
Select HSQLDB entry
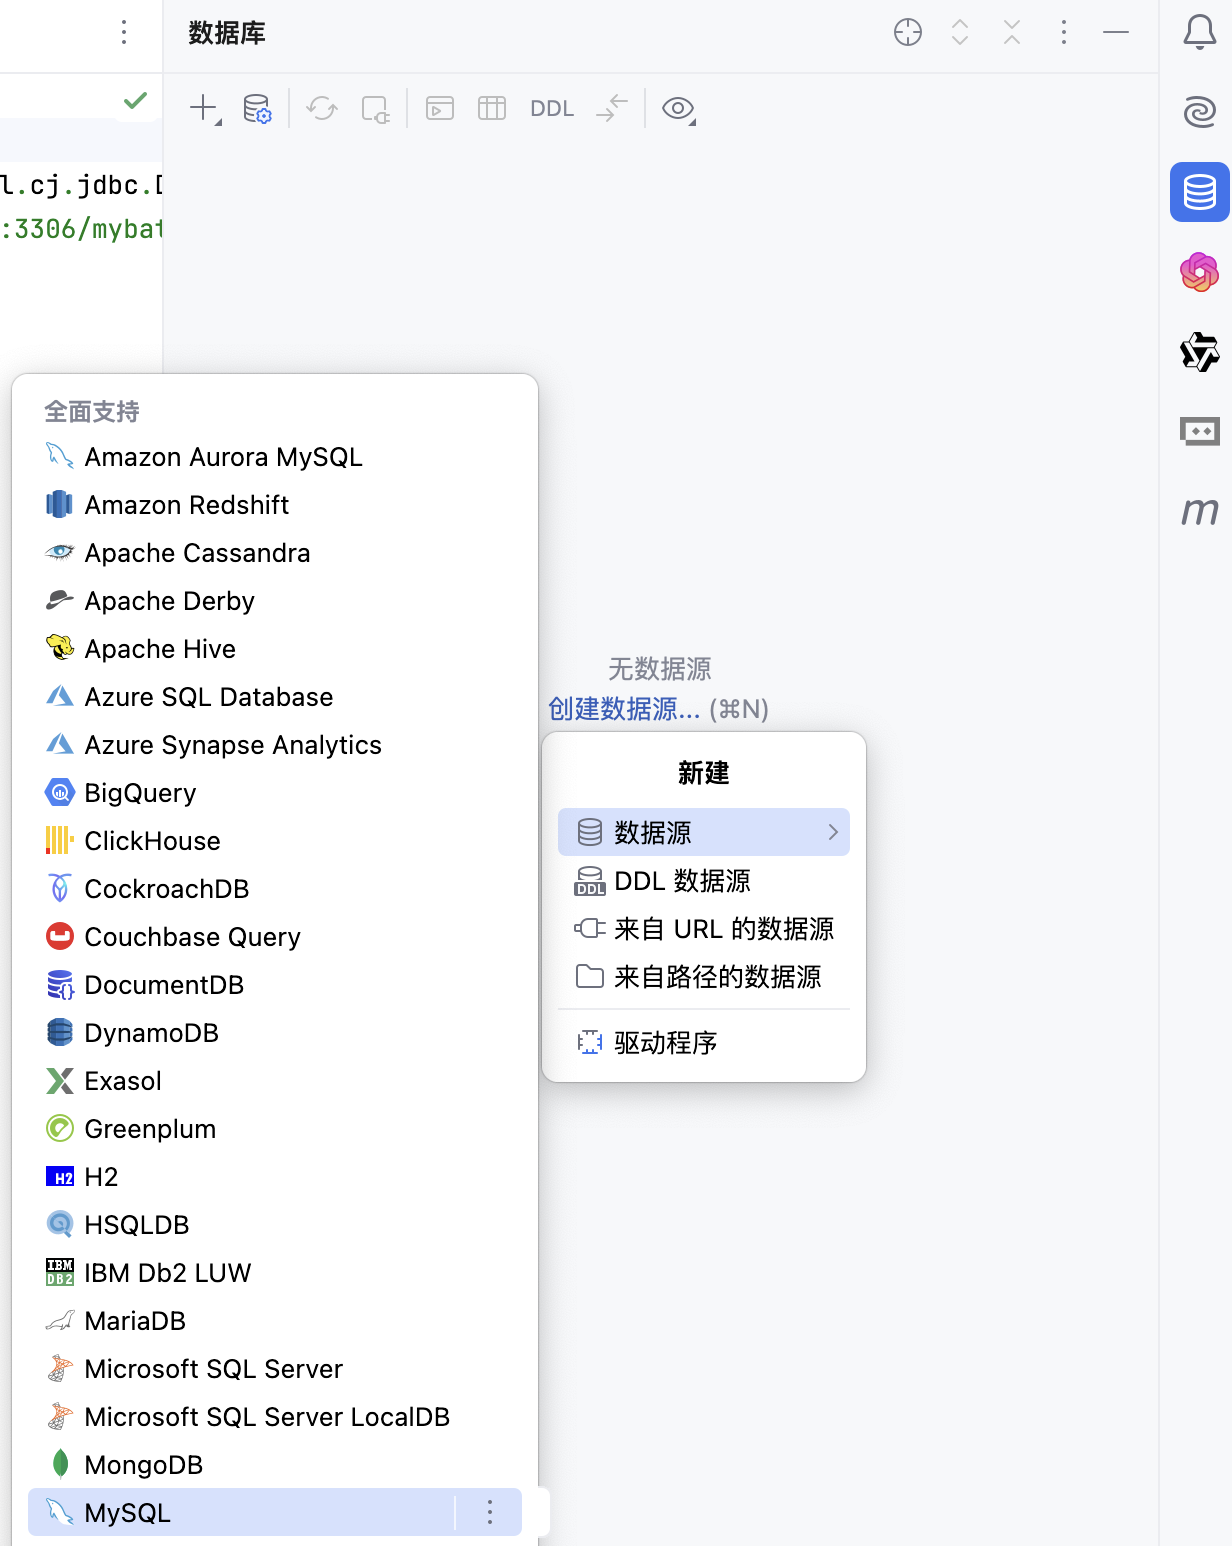point(275,1225)
